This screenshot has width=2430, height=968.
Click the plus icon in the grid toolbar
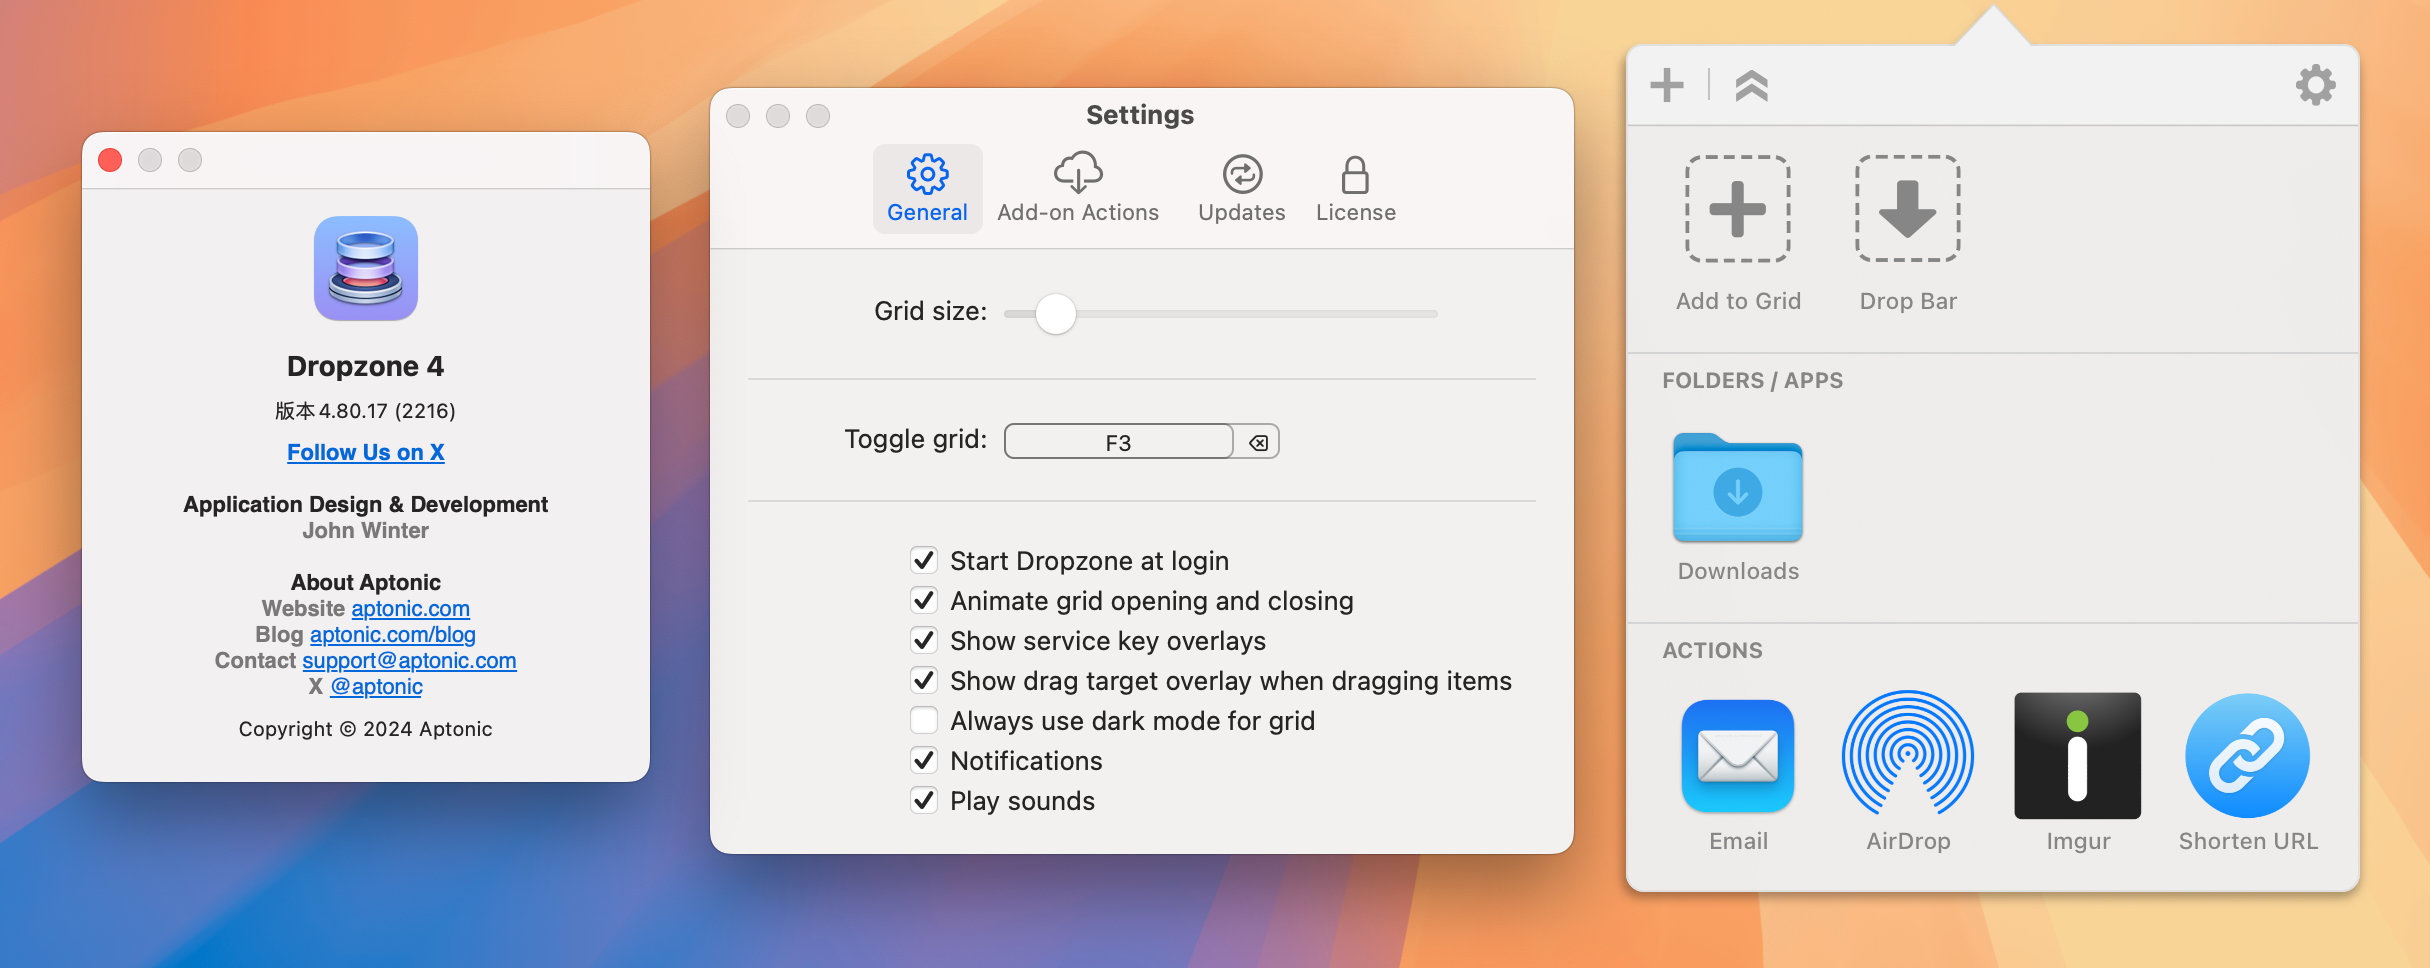pos(1667,85)
